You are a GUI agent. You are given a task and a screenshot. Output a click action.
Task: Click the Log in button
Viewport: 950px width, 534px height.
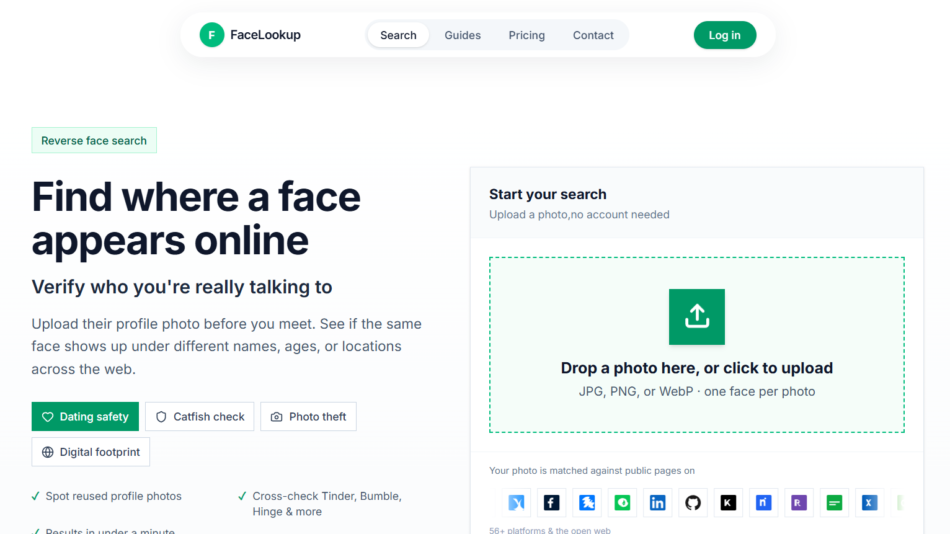coord(725,35)
